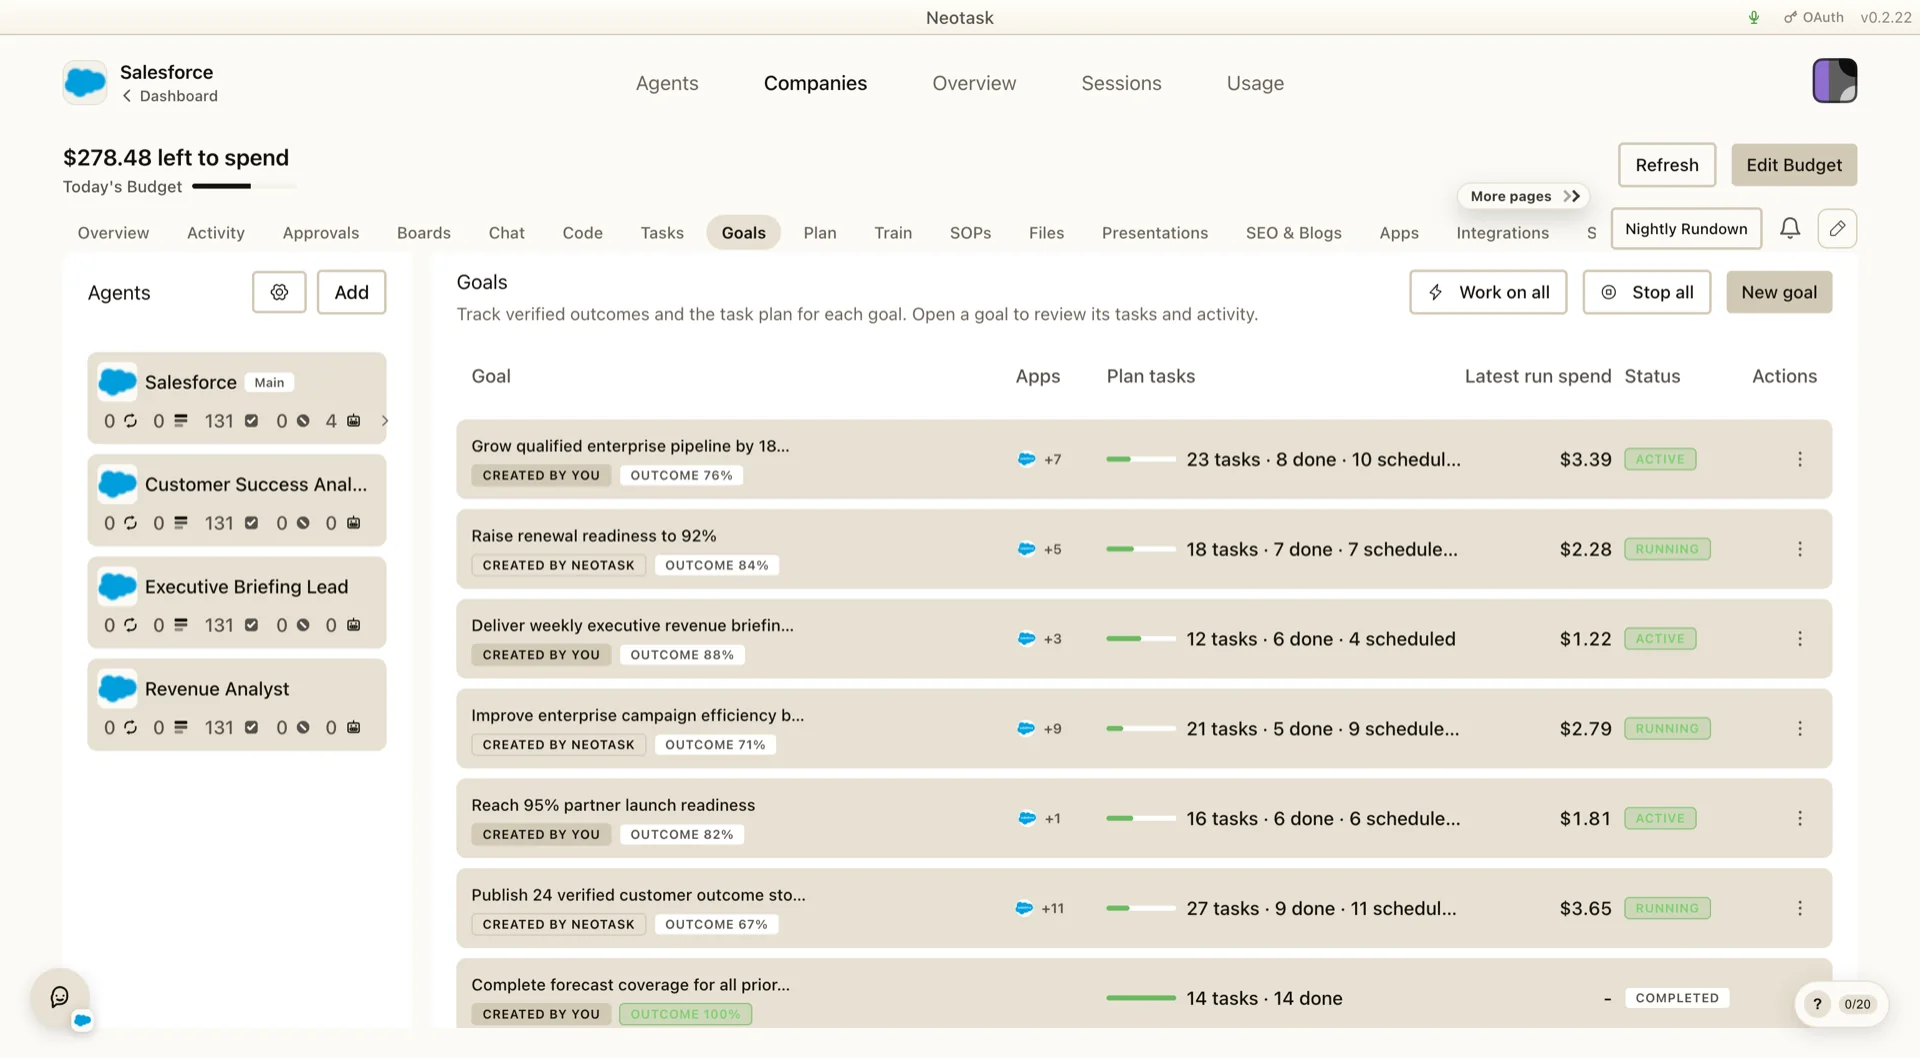Click the Salesforce cloud logo in header
The width and height of the screenshot is (1920, 1058).
pyautogui.click(x=85, y=82)
